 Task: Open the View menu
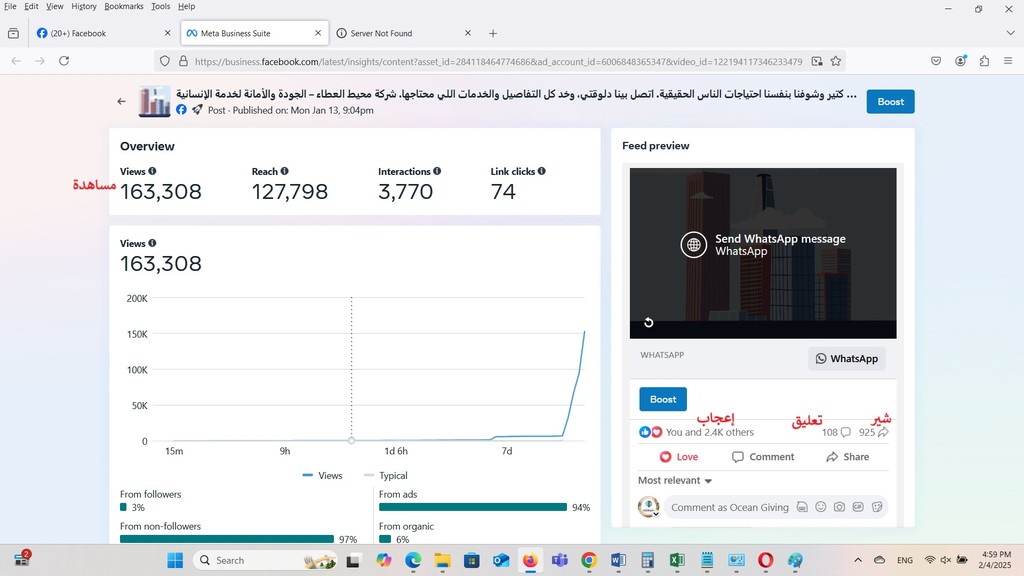coord(55,7)
